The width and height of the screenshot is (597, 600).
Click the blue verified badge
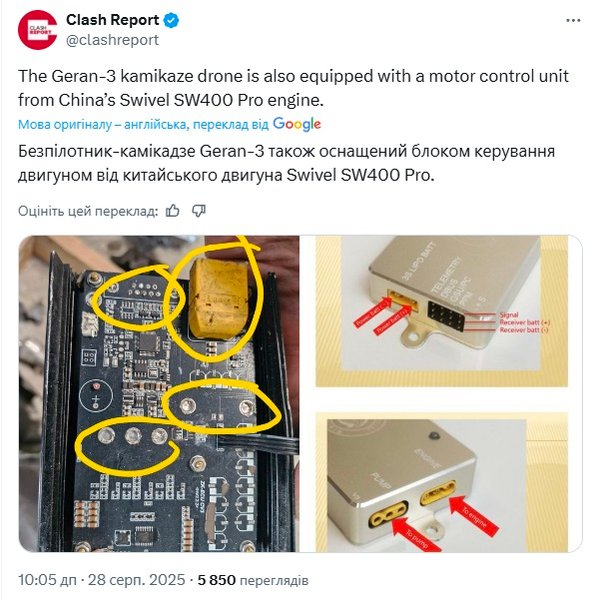point(171,20)
